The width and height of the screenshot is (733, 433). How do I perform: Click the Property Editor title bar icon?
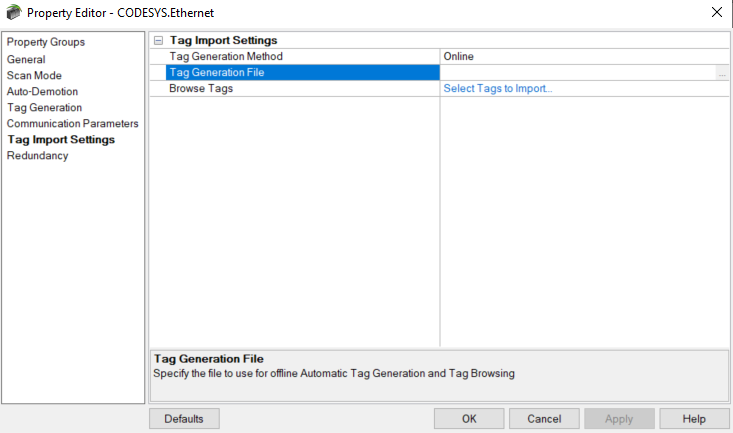[14, 13]
